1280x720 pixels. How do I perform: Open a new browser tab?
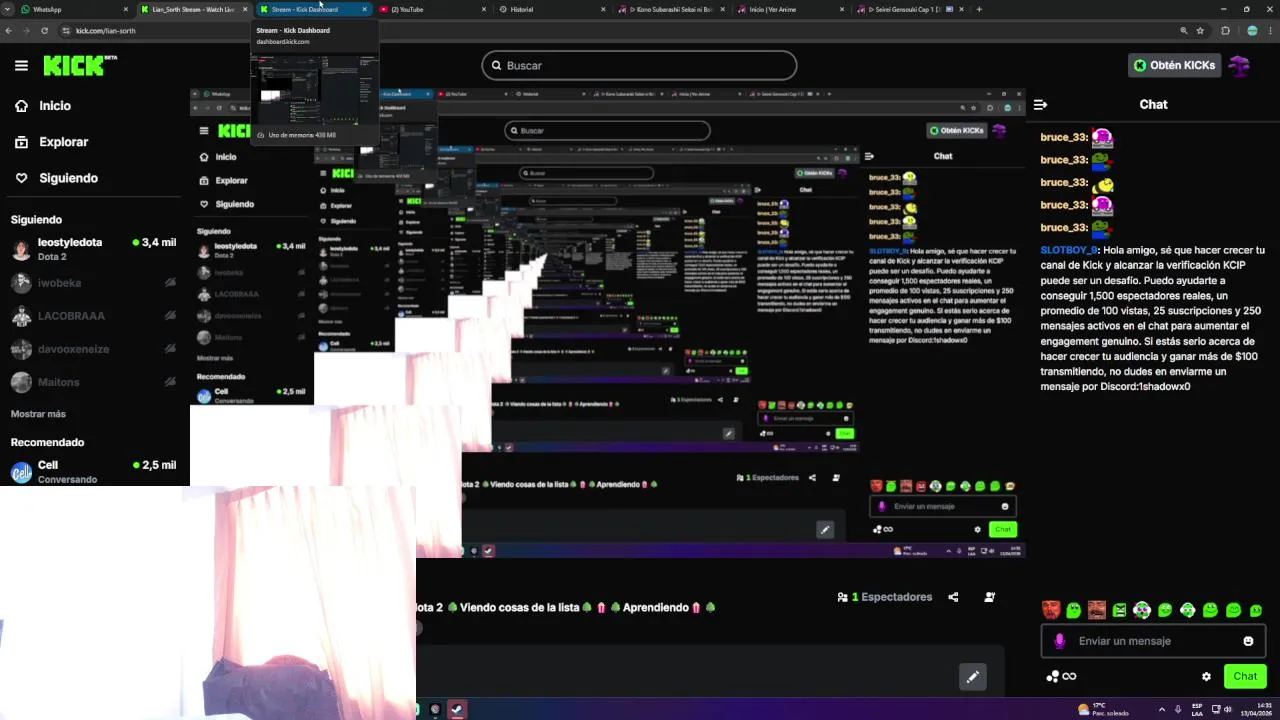click(x=979, y=9)
